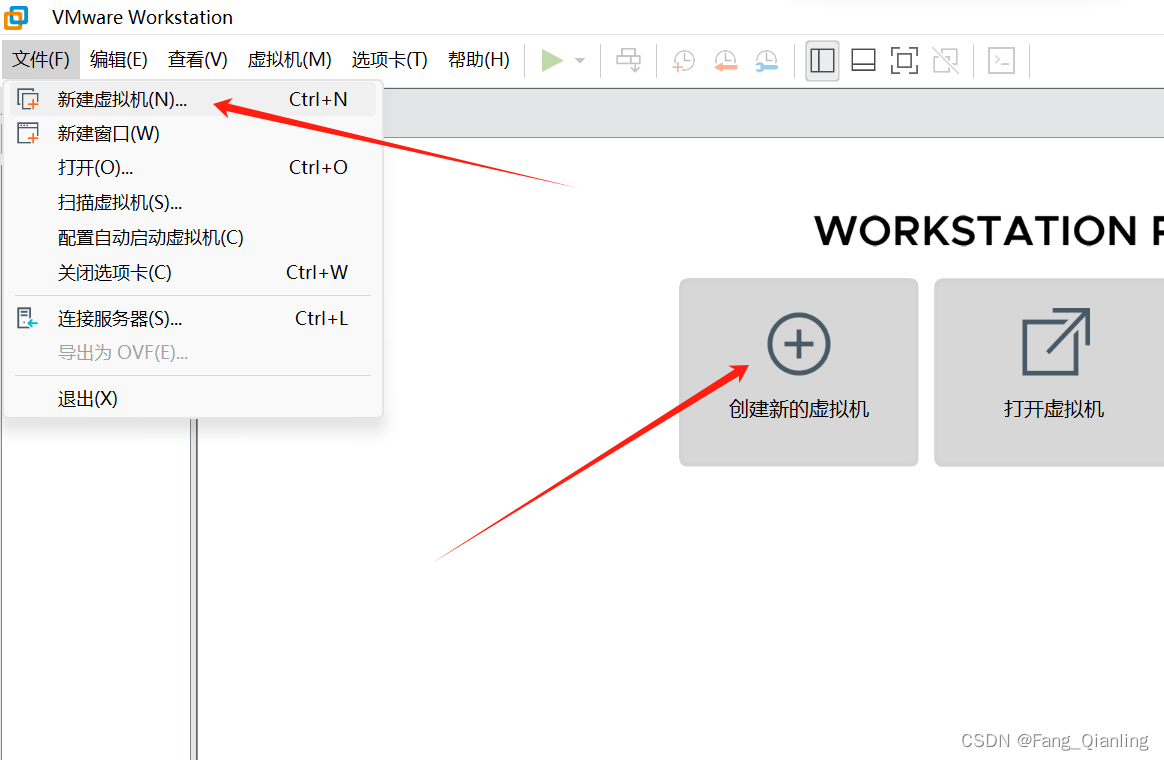Click the Ctrl+L shortcut label
The height and width of the screenshot is (760, 1164).
[x=321, y=318]
